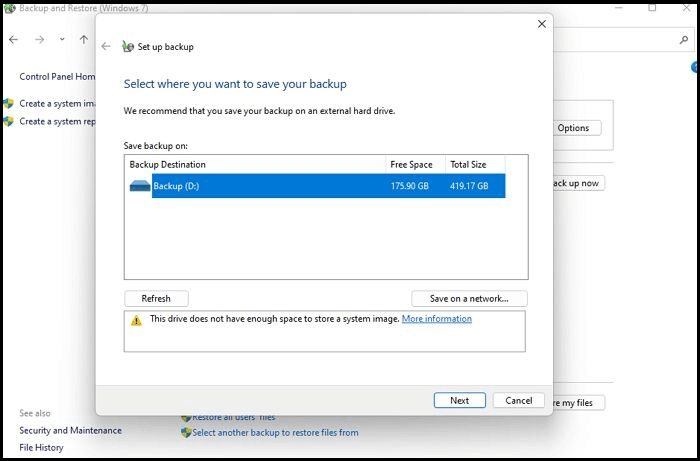Click the Set up backup wizard icon

(128, 46)
